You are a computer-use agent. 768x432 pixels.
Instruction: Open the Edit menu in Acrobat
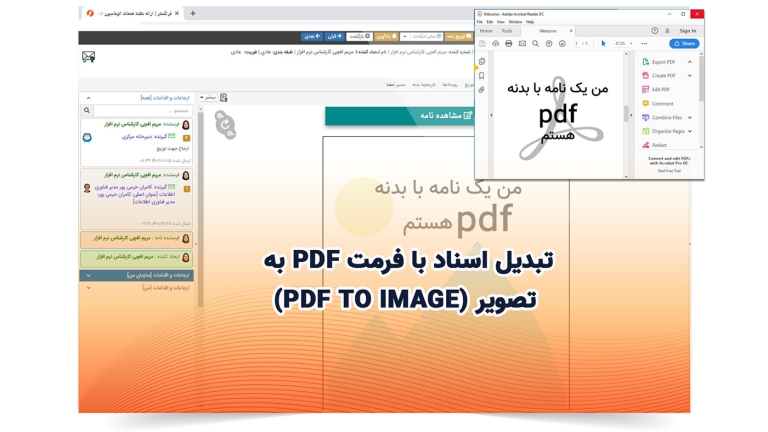click(489, 22)
